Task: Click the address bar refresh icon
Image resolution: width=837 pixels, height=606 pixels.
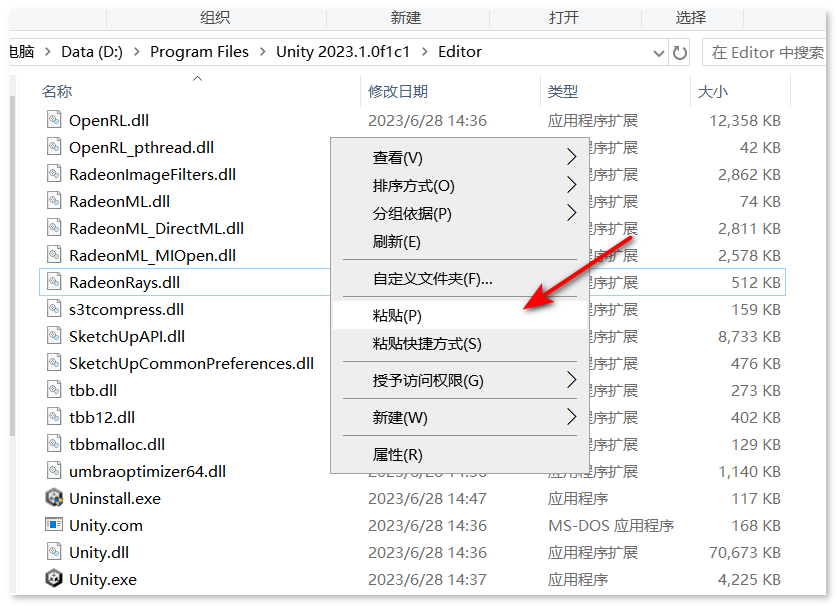Action: click(680, 52)
